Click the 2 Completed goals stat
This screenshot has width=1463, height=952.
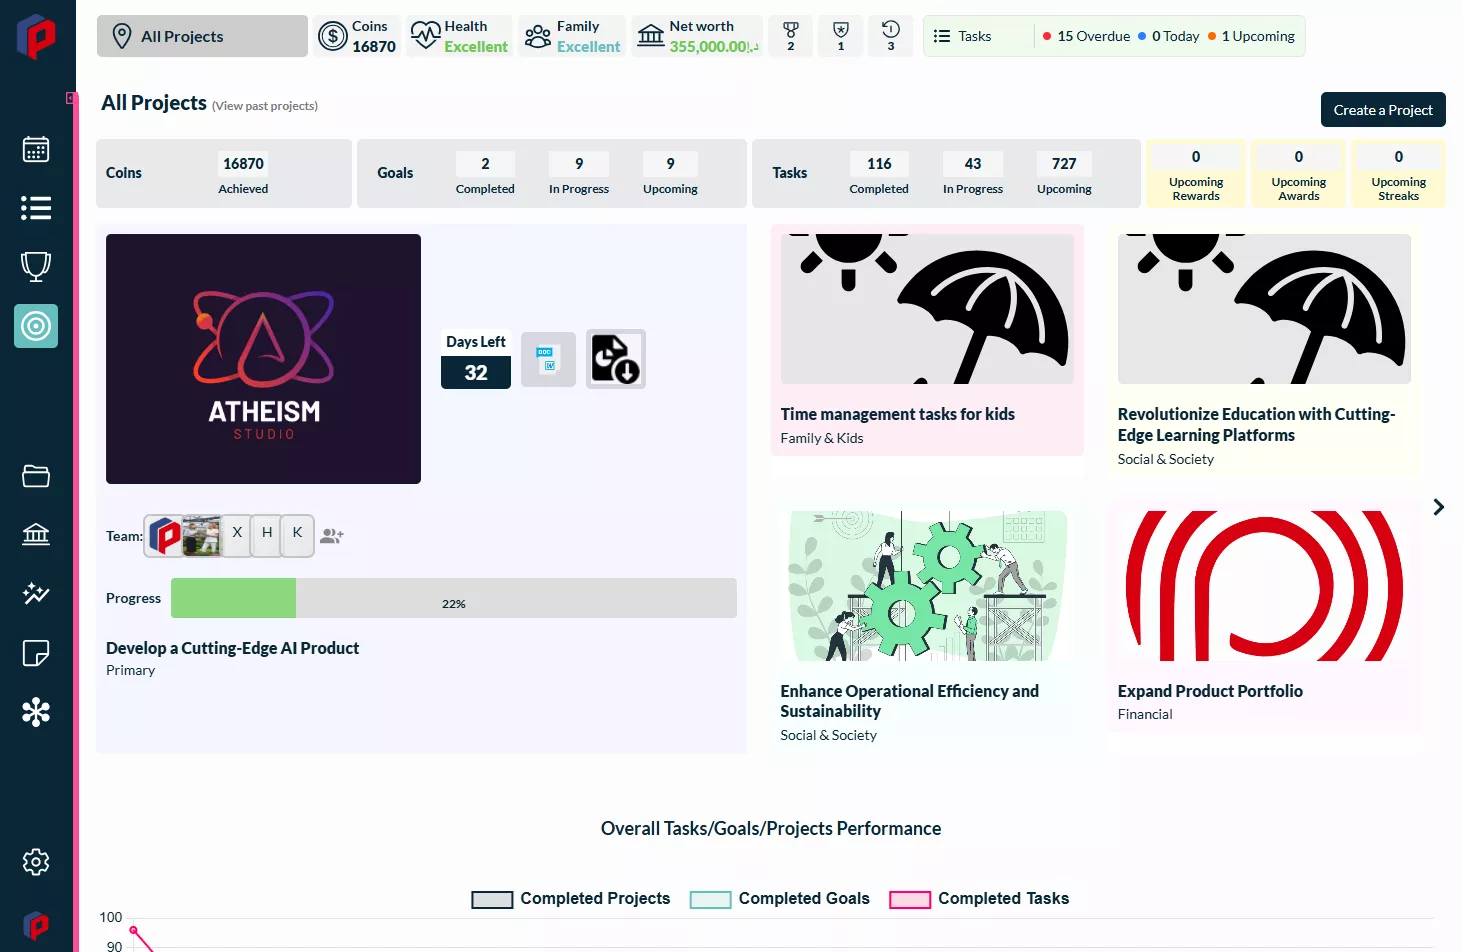[x=485, y=174]
